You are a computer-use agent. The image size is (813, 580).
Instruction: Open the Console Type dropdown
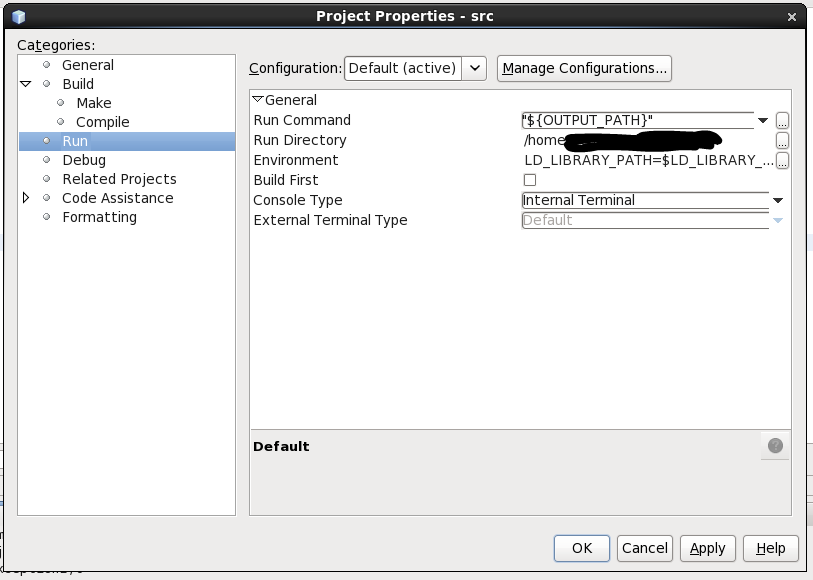[x=777, y=200]
